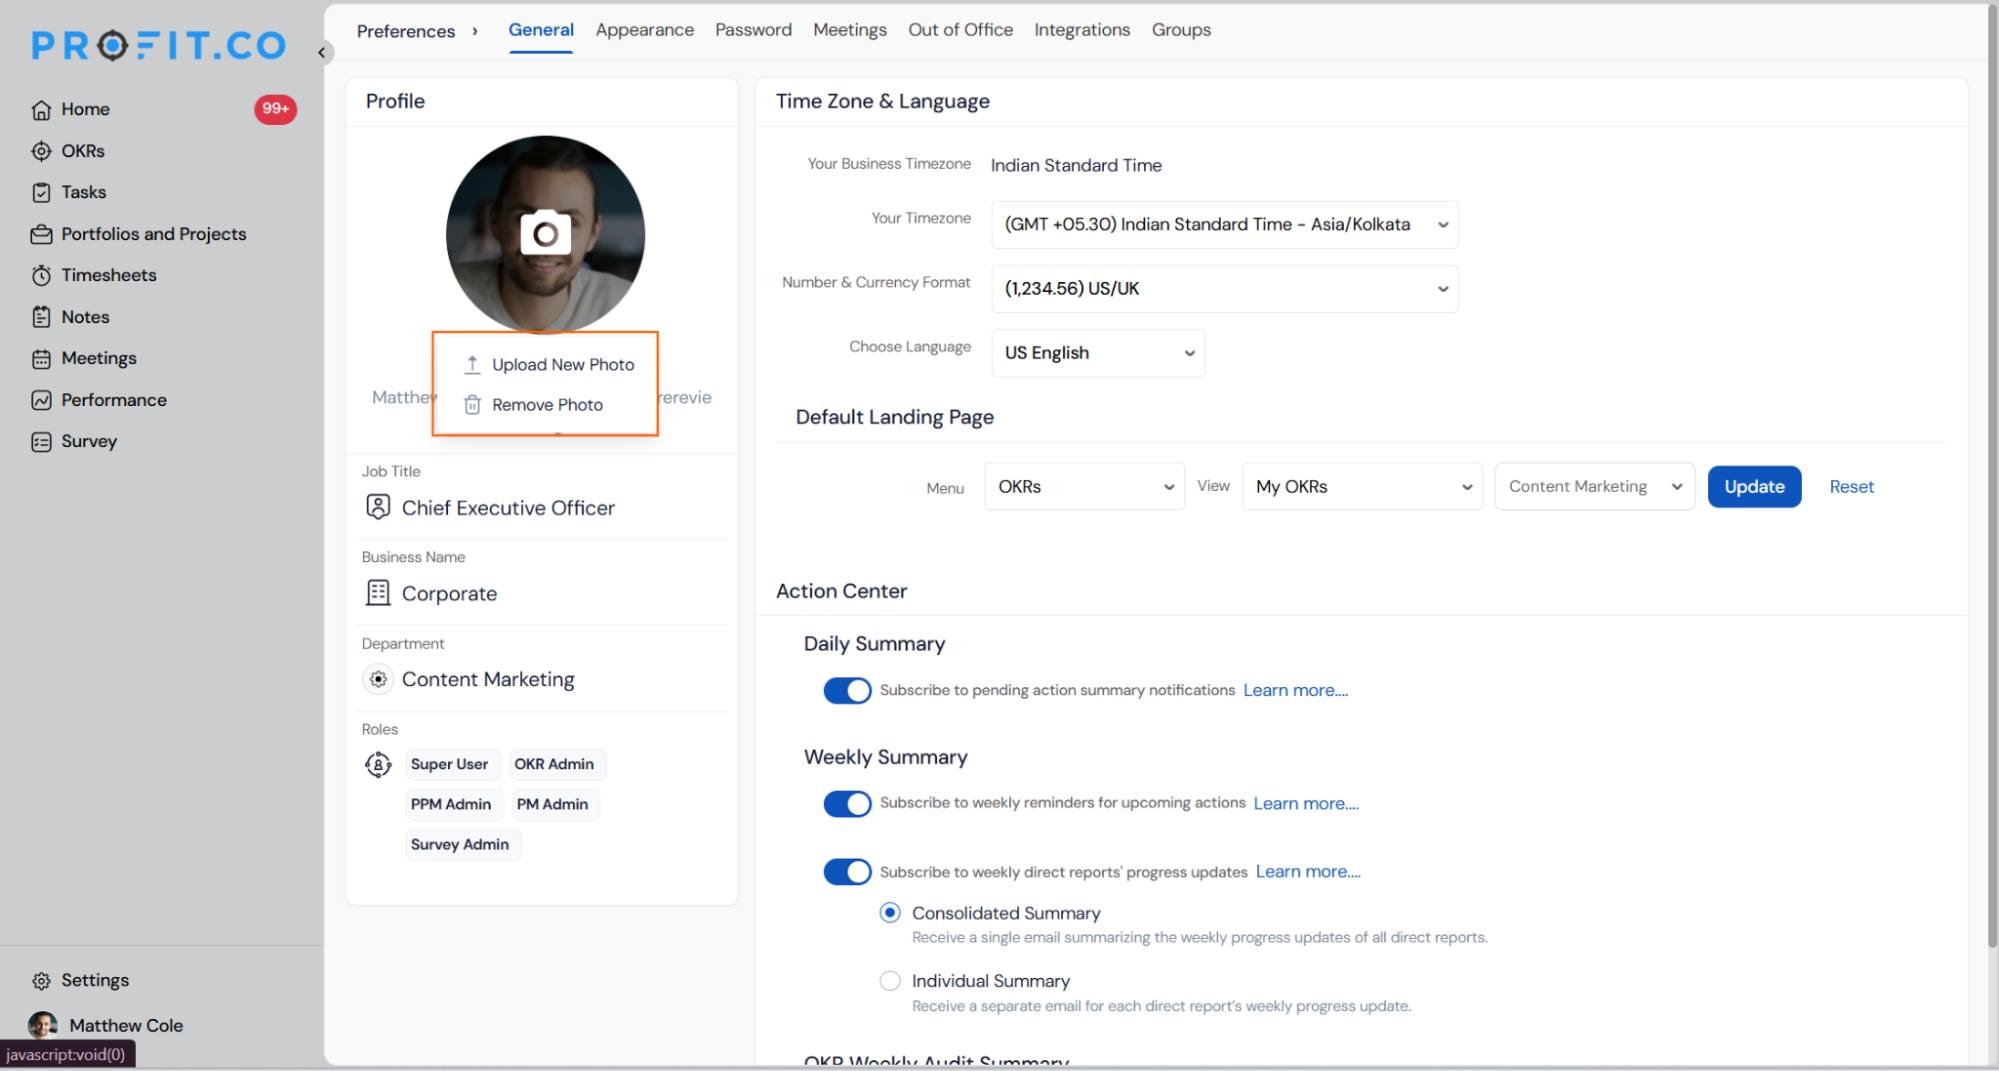
Task: Open the Integrations tab
Action: (x=1082, y=30)
